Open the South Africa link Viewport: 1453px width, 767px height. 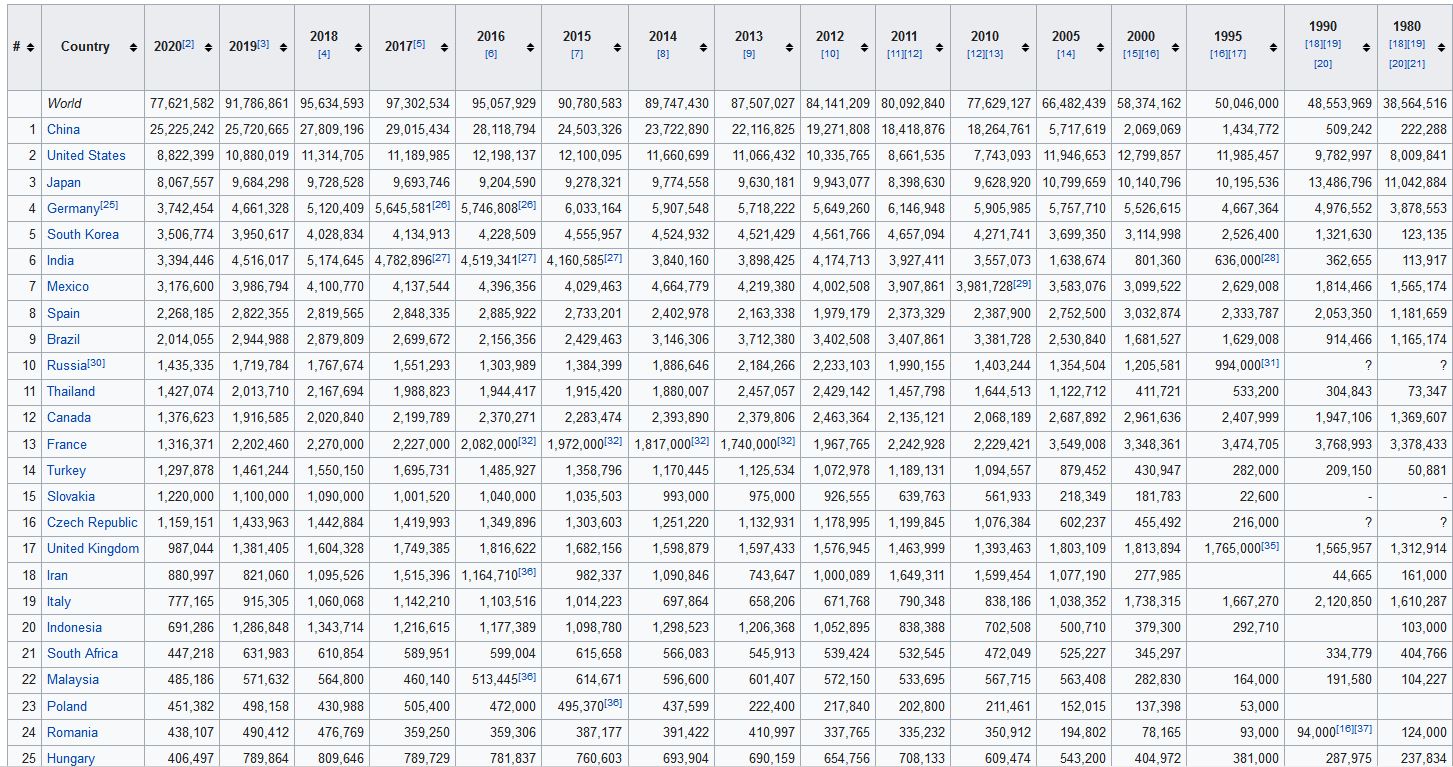(x=82, y=653)
